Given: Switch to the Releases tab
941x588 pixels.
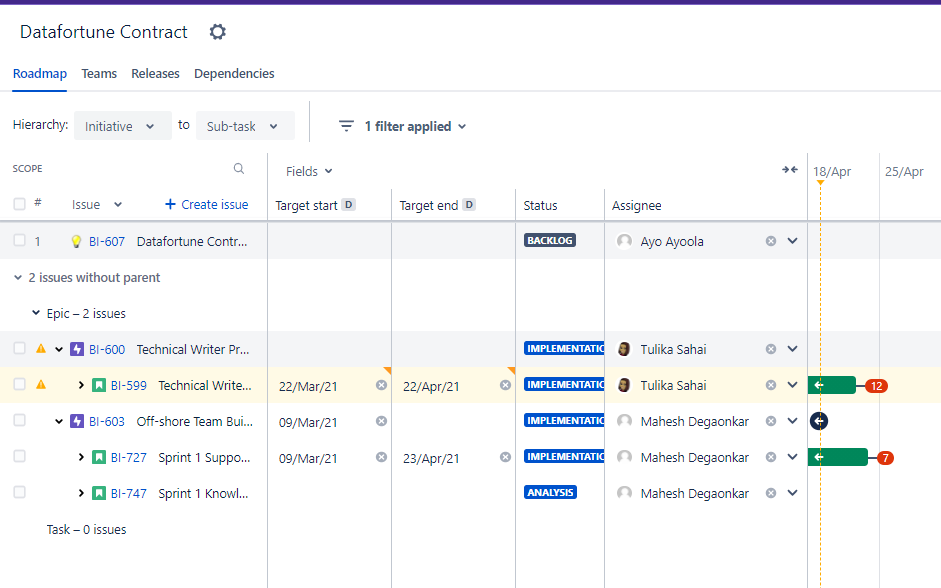Looking at the screenshot, I should point(155,74).
